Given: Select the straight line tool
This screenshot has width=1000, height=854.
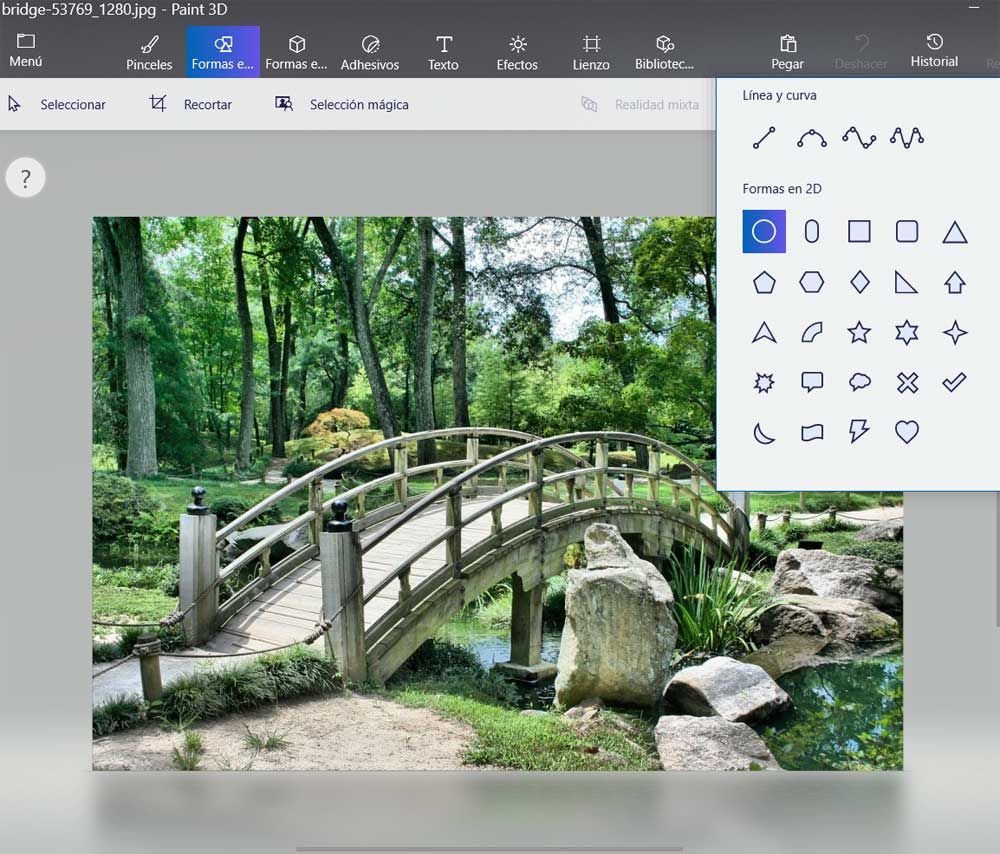Looking at the screenshot, I should 763,137.
